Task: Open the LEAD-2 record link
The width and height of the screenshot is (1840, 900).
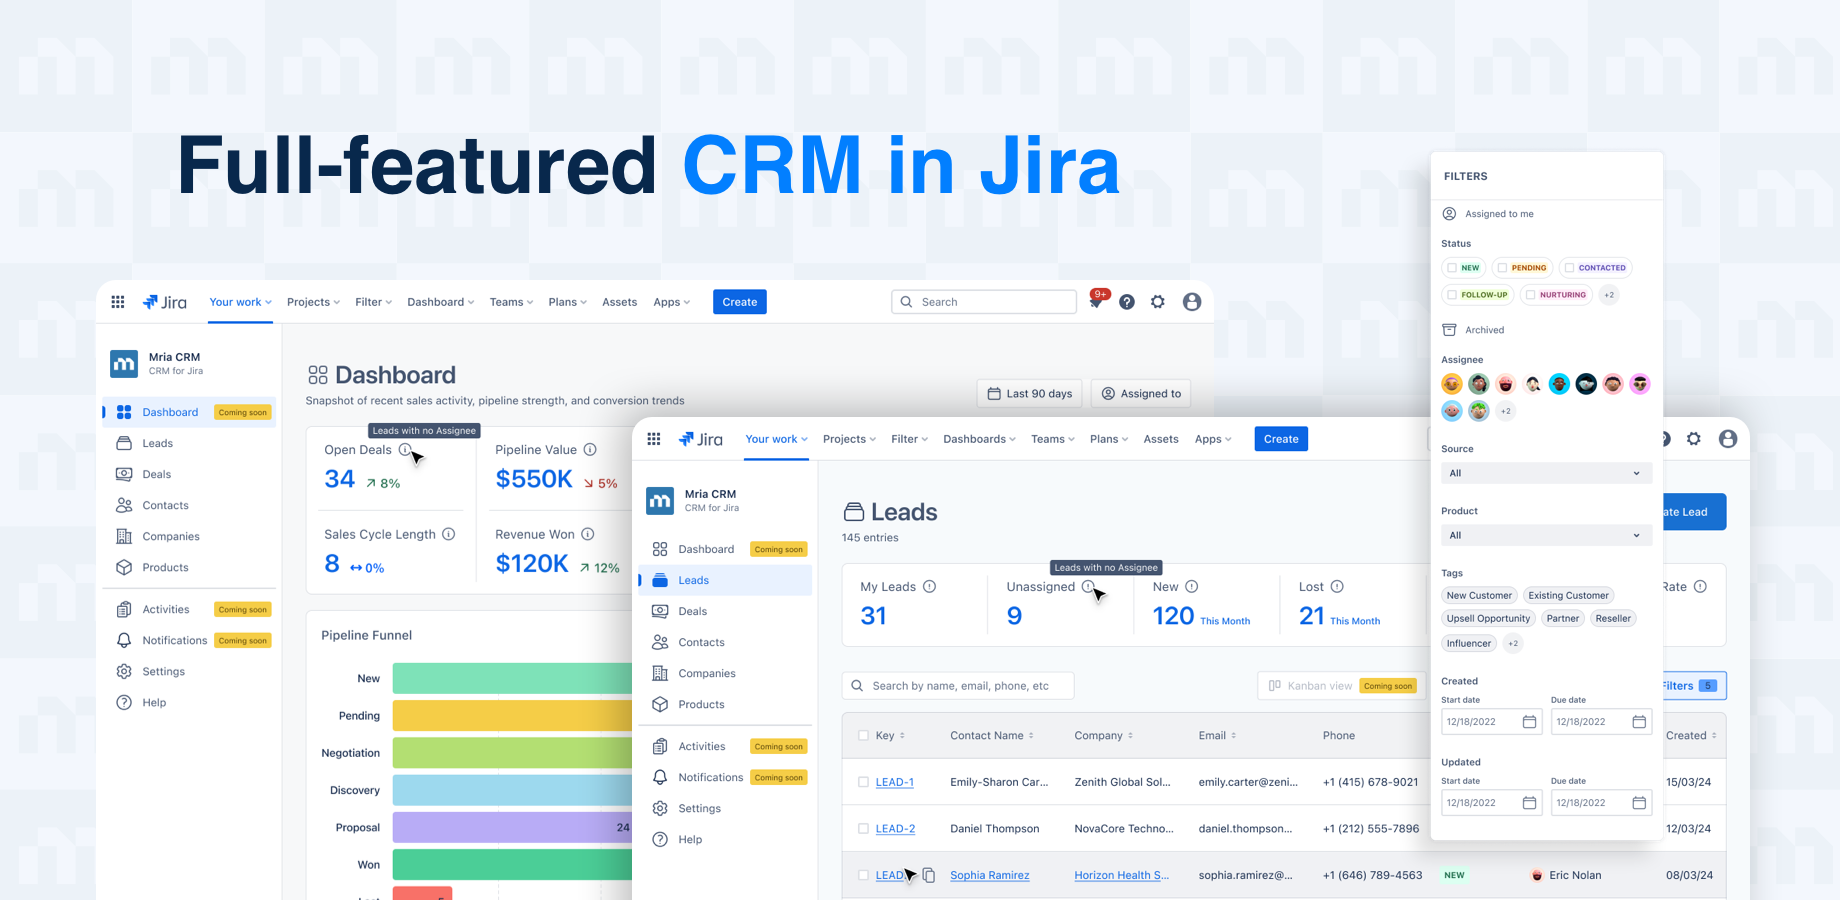Action: pos(894,828)
